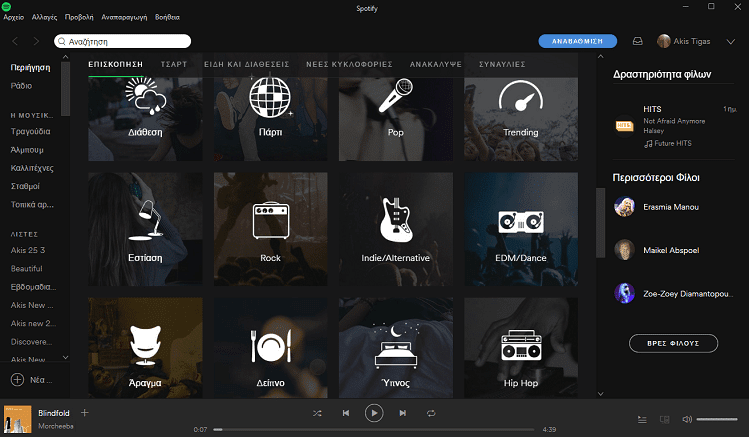Open the EDM/Dance turntables tile

coord(521,229)
